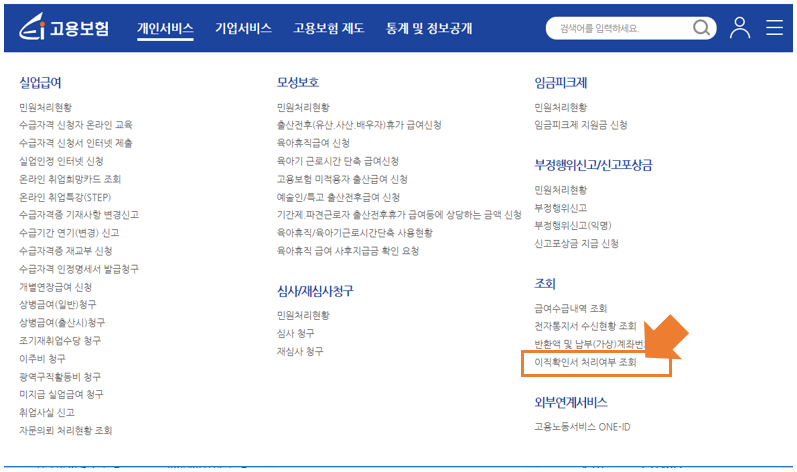The height and width of the screenshot is (472, 797).
Task: Go to 실업인정 인터넷 신청
Action: [62, 161]
